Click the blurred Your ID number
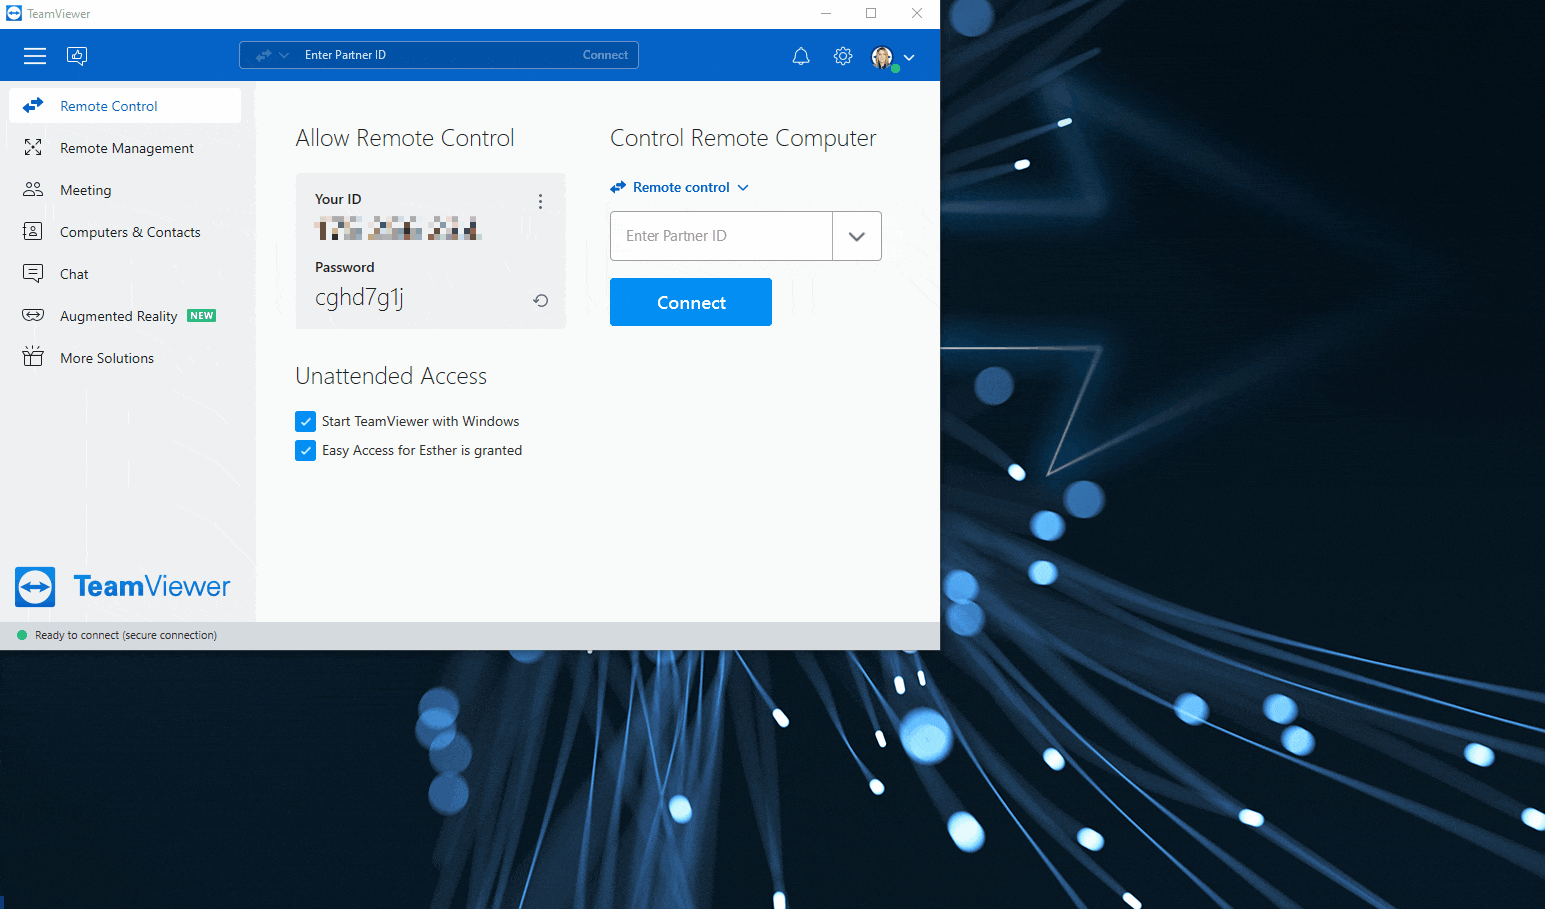Screen dimensions: 1545x909 [398, 229]
